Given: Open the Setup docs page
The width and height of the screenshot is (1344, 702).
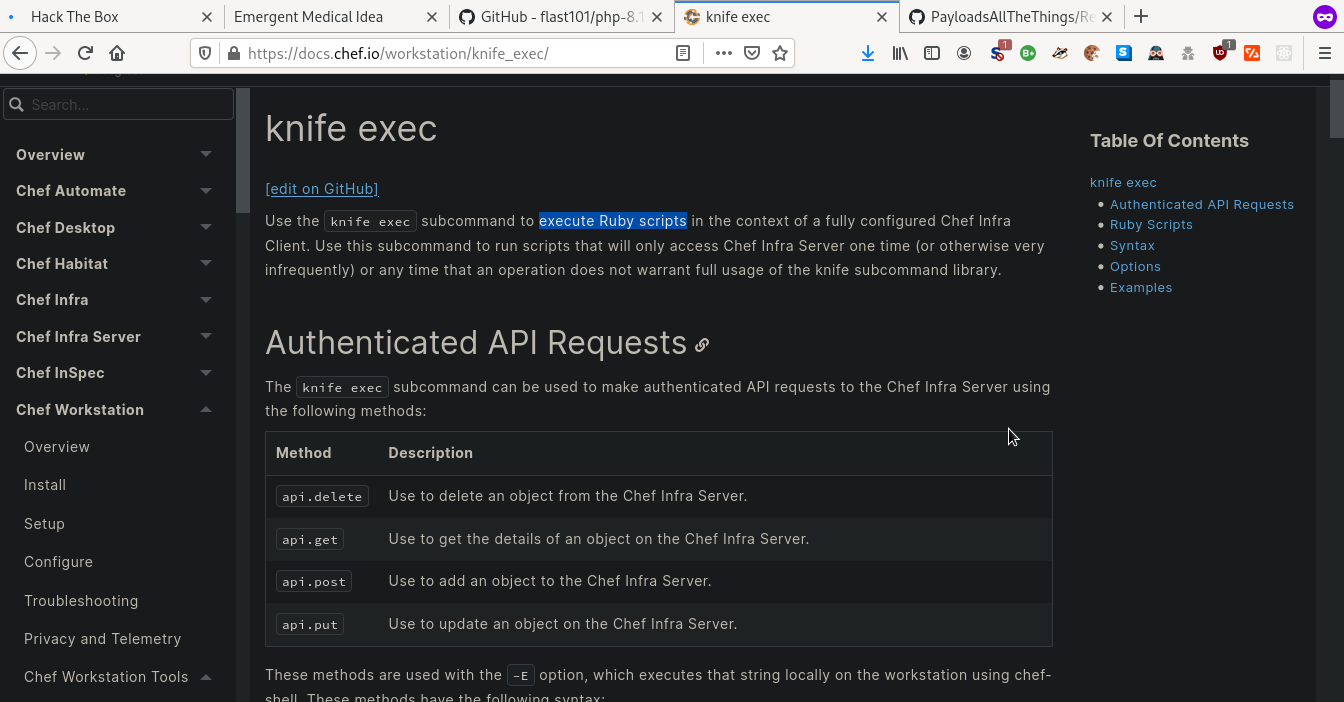Looking at the screenshot, I should coord(44,524).
